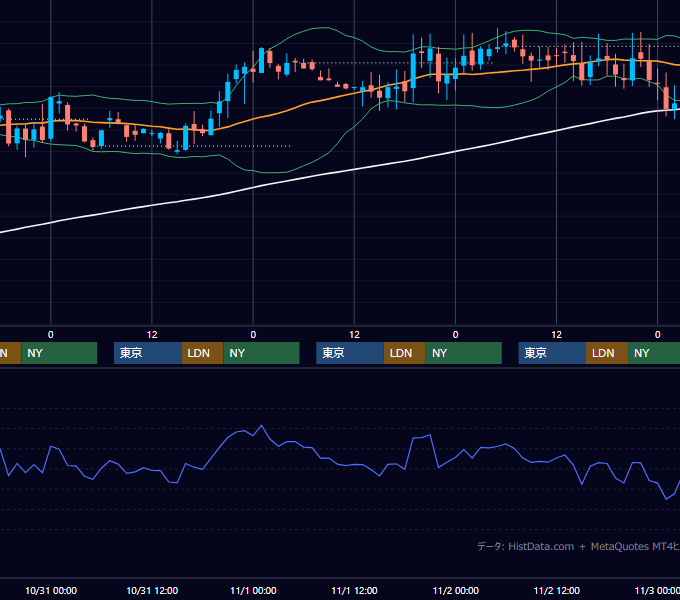Image resolution: width=680 pixels, height=600 pixels.
Task: Click the LDN session bar on 11/1
Action: pyautogui.click(x=405, y=353)
